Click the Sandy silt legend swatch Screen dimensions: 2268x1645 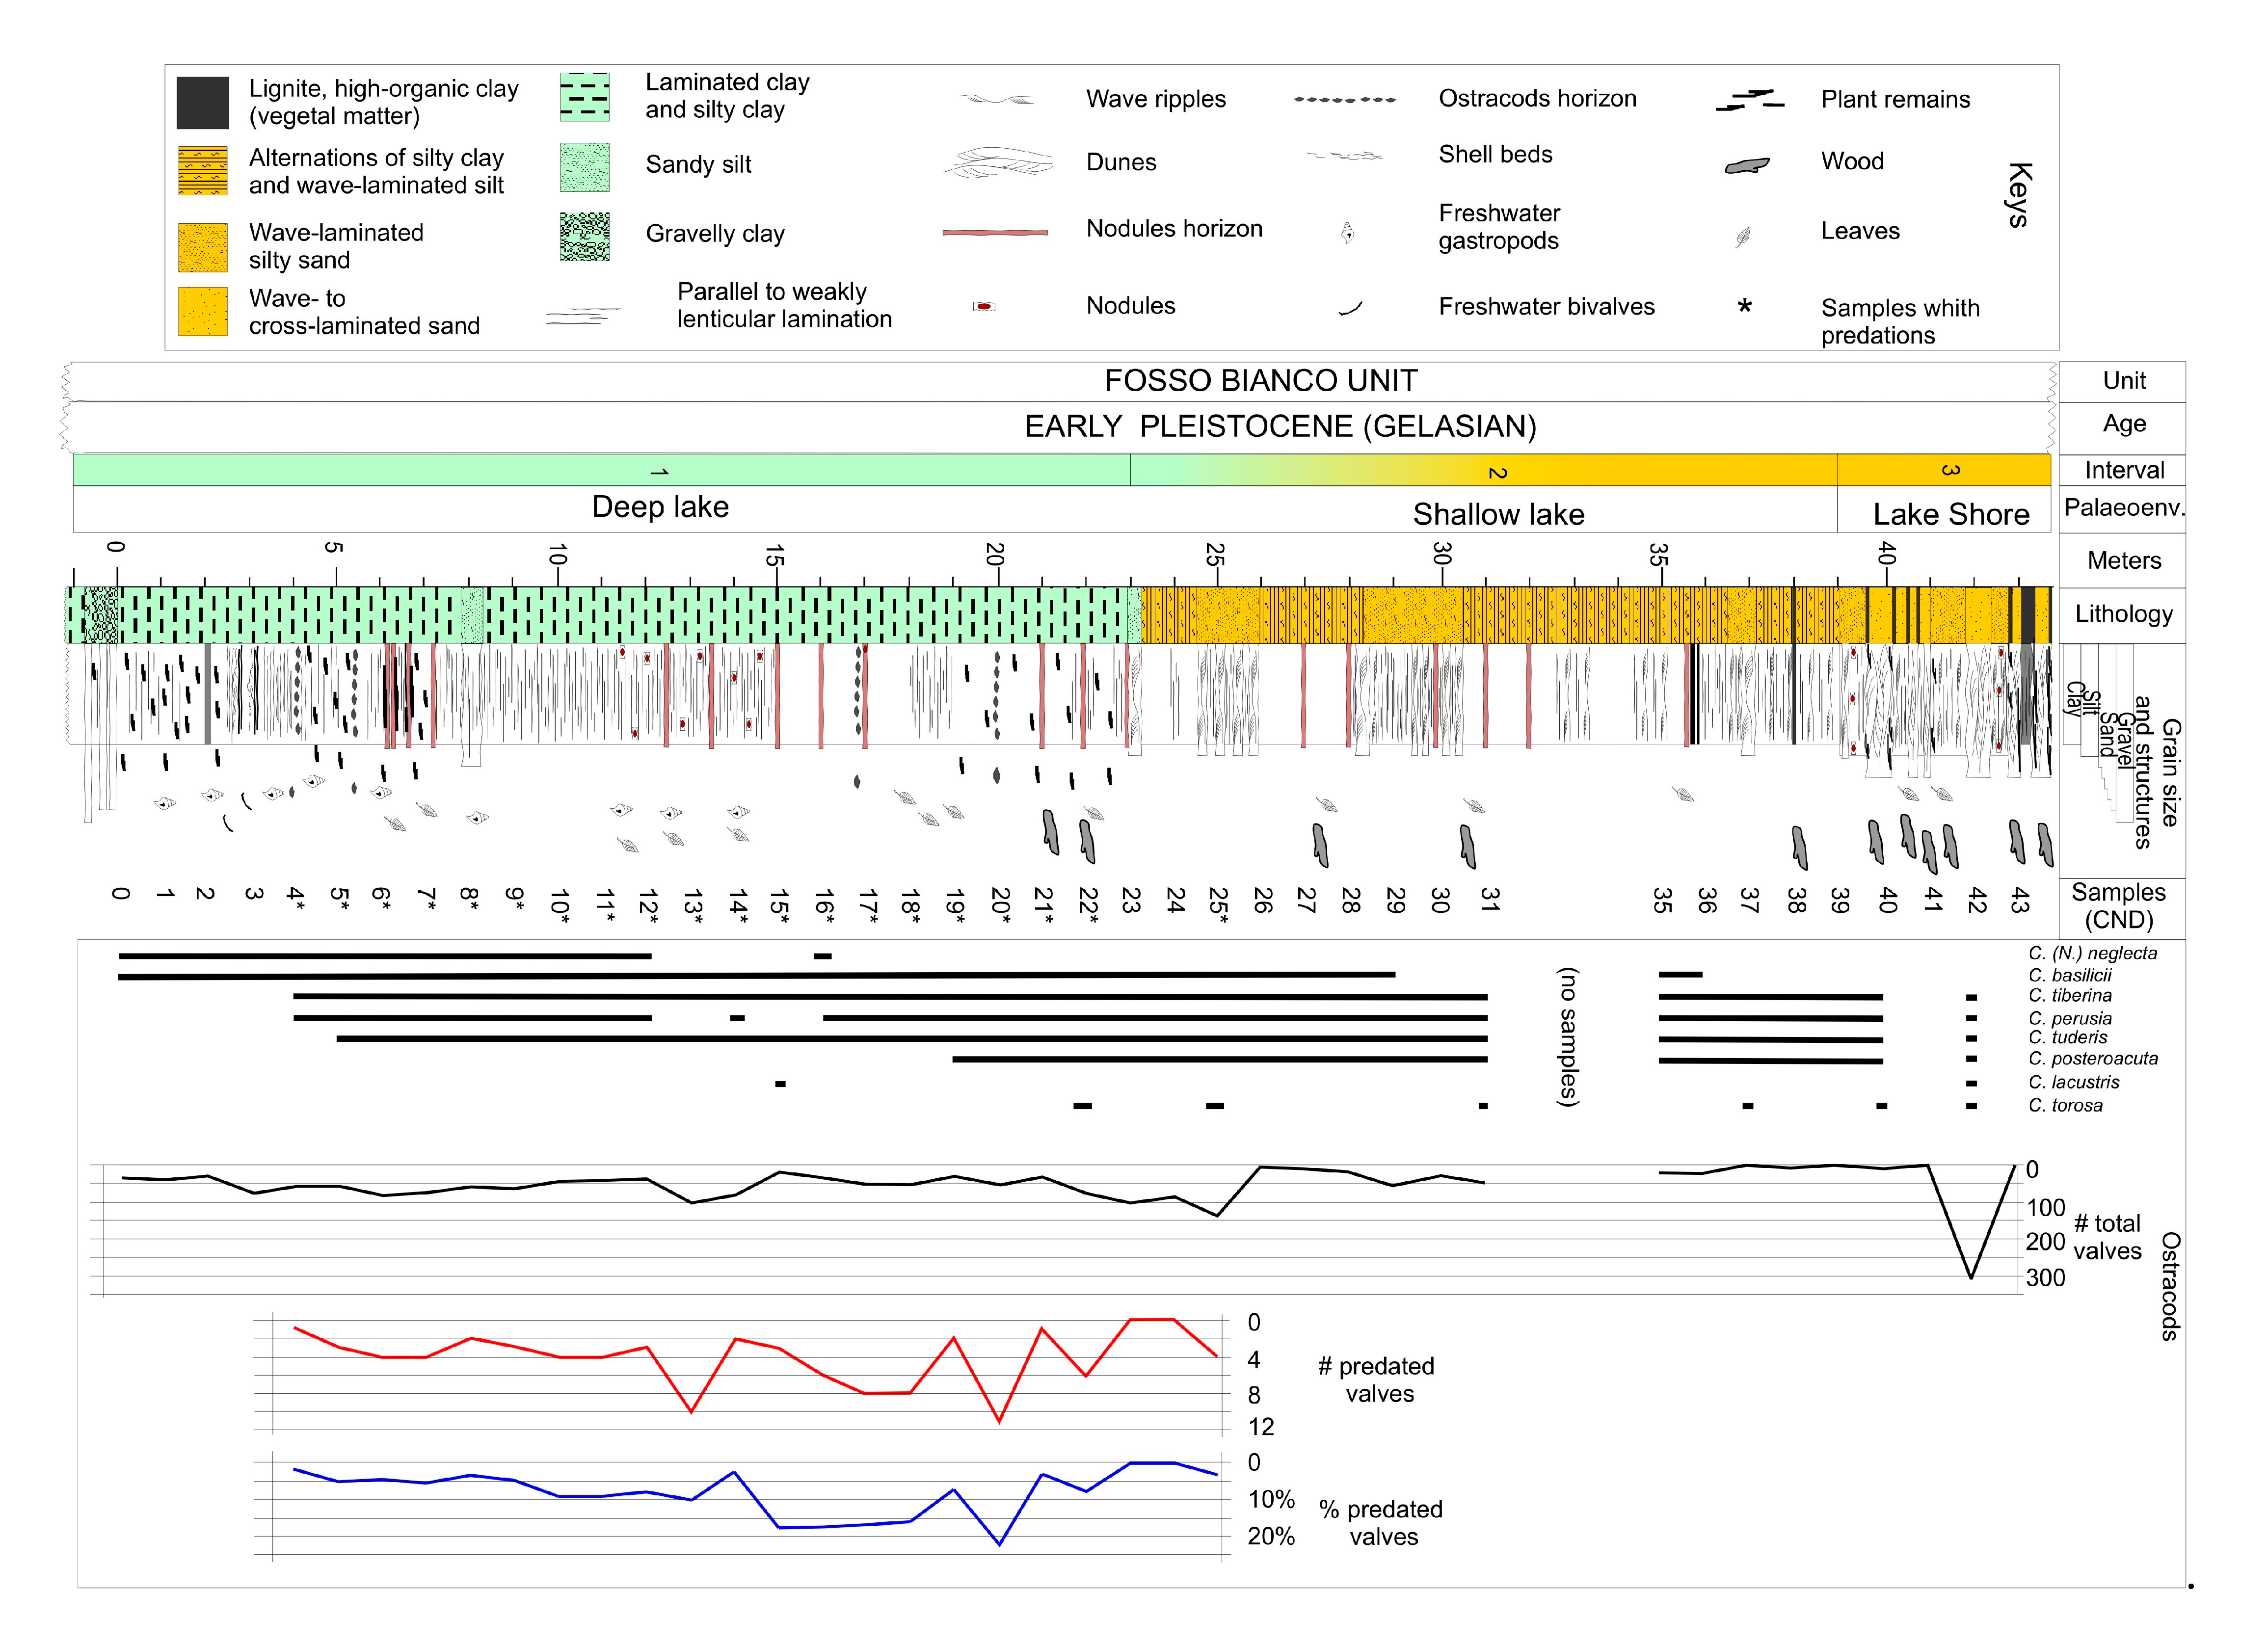coord(585,167)
